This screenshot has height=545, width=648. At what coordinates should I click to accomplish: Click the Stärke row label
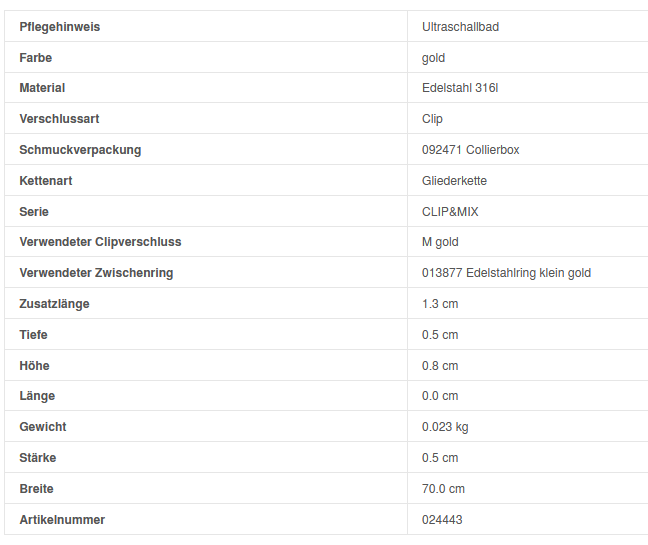pos(38,458)
